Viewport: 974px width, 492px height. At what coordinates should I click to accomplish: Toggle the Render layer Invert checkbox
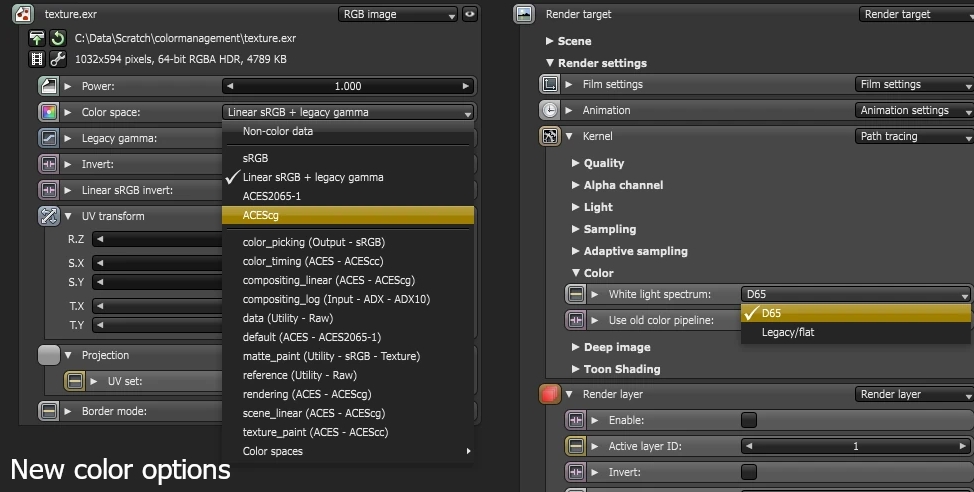tap(748, 472)
